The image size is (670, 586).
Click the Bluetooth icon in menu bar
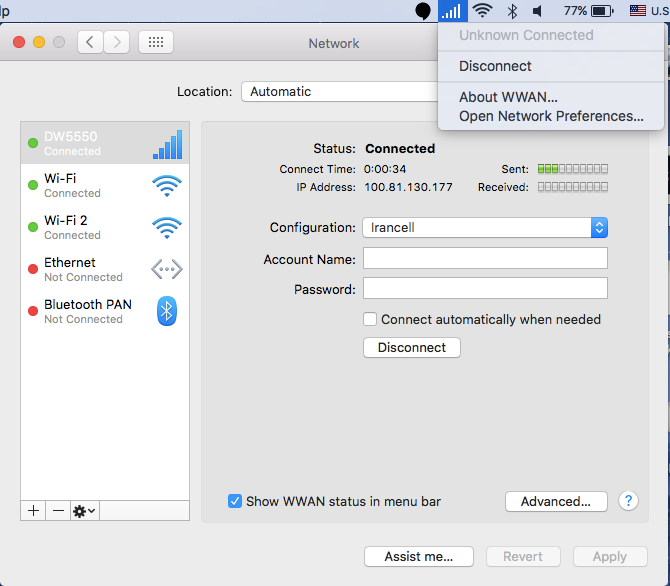point(512,11)
